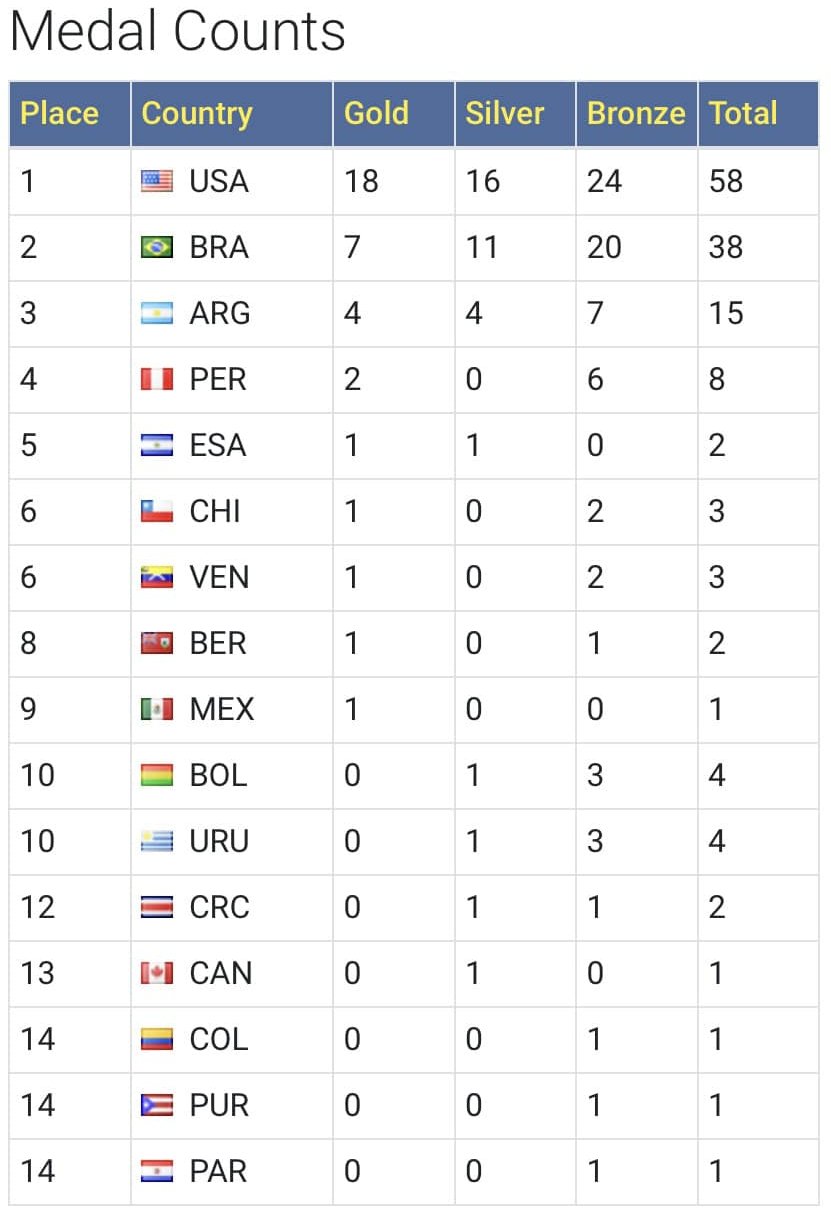Click the Uruguay flag icon
The height and width of the screenshot is (1219, 831).
[x=157, y=841]
